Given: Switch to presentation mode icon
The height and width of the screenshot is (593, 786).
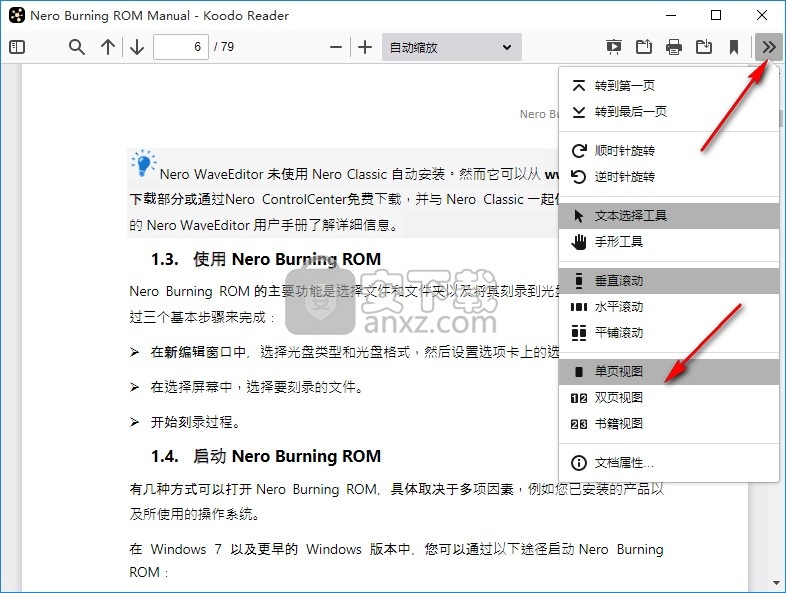Looking at the screenshot, I should (614, 47).
